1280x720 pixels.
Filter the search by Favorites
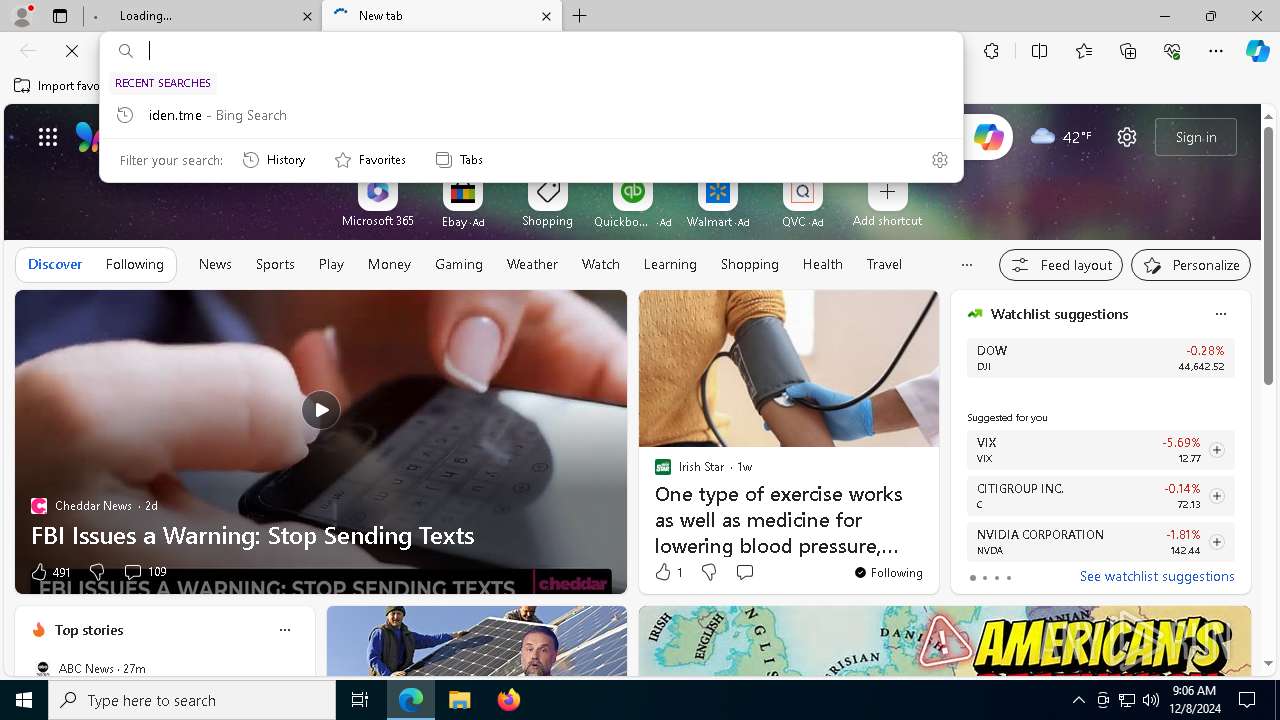370,160
